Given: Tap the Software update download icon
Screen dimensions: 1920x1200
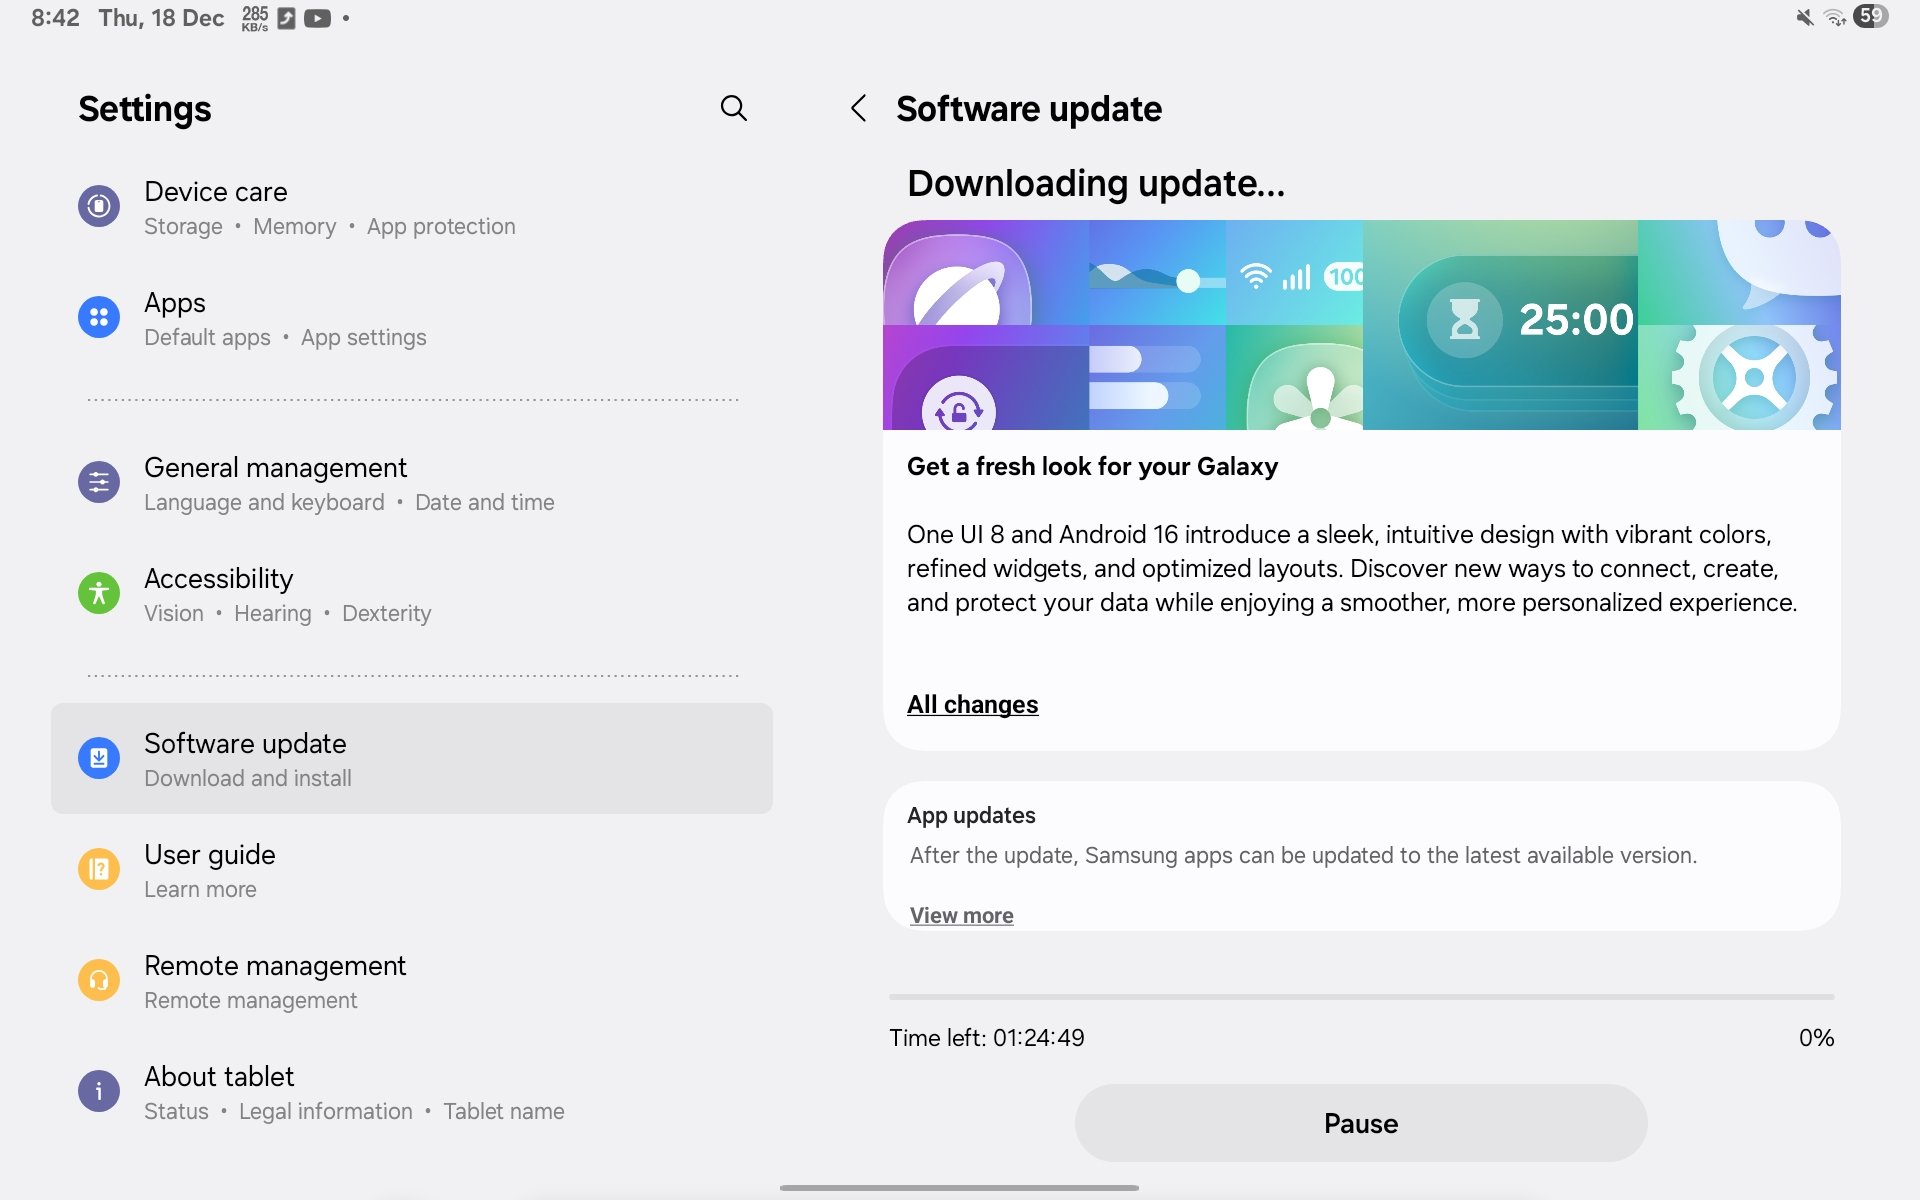Looking at the screenshot, I should click(x=99, y=758).
